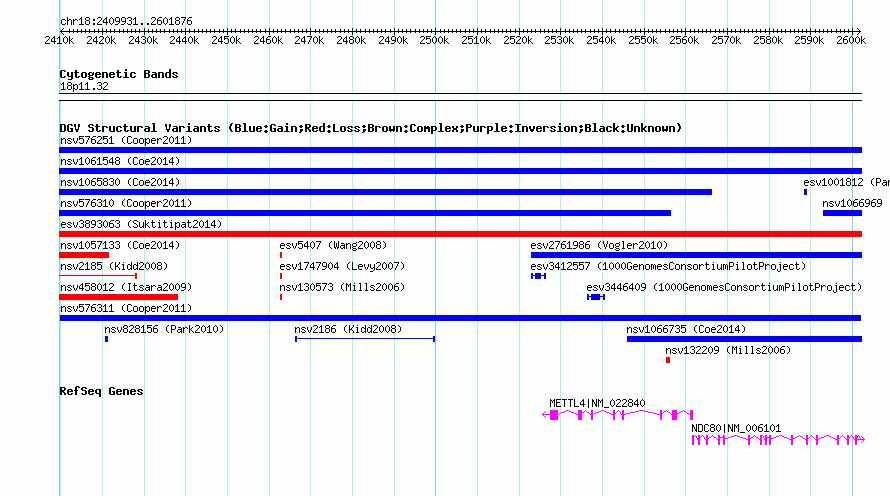
Task: Select the 2550k ruler tick label
Action: pos(643,40)
